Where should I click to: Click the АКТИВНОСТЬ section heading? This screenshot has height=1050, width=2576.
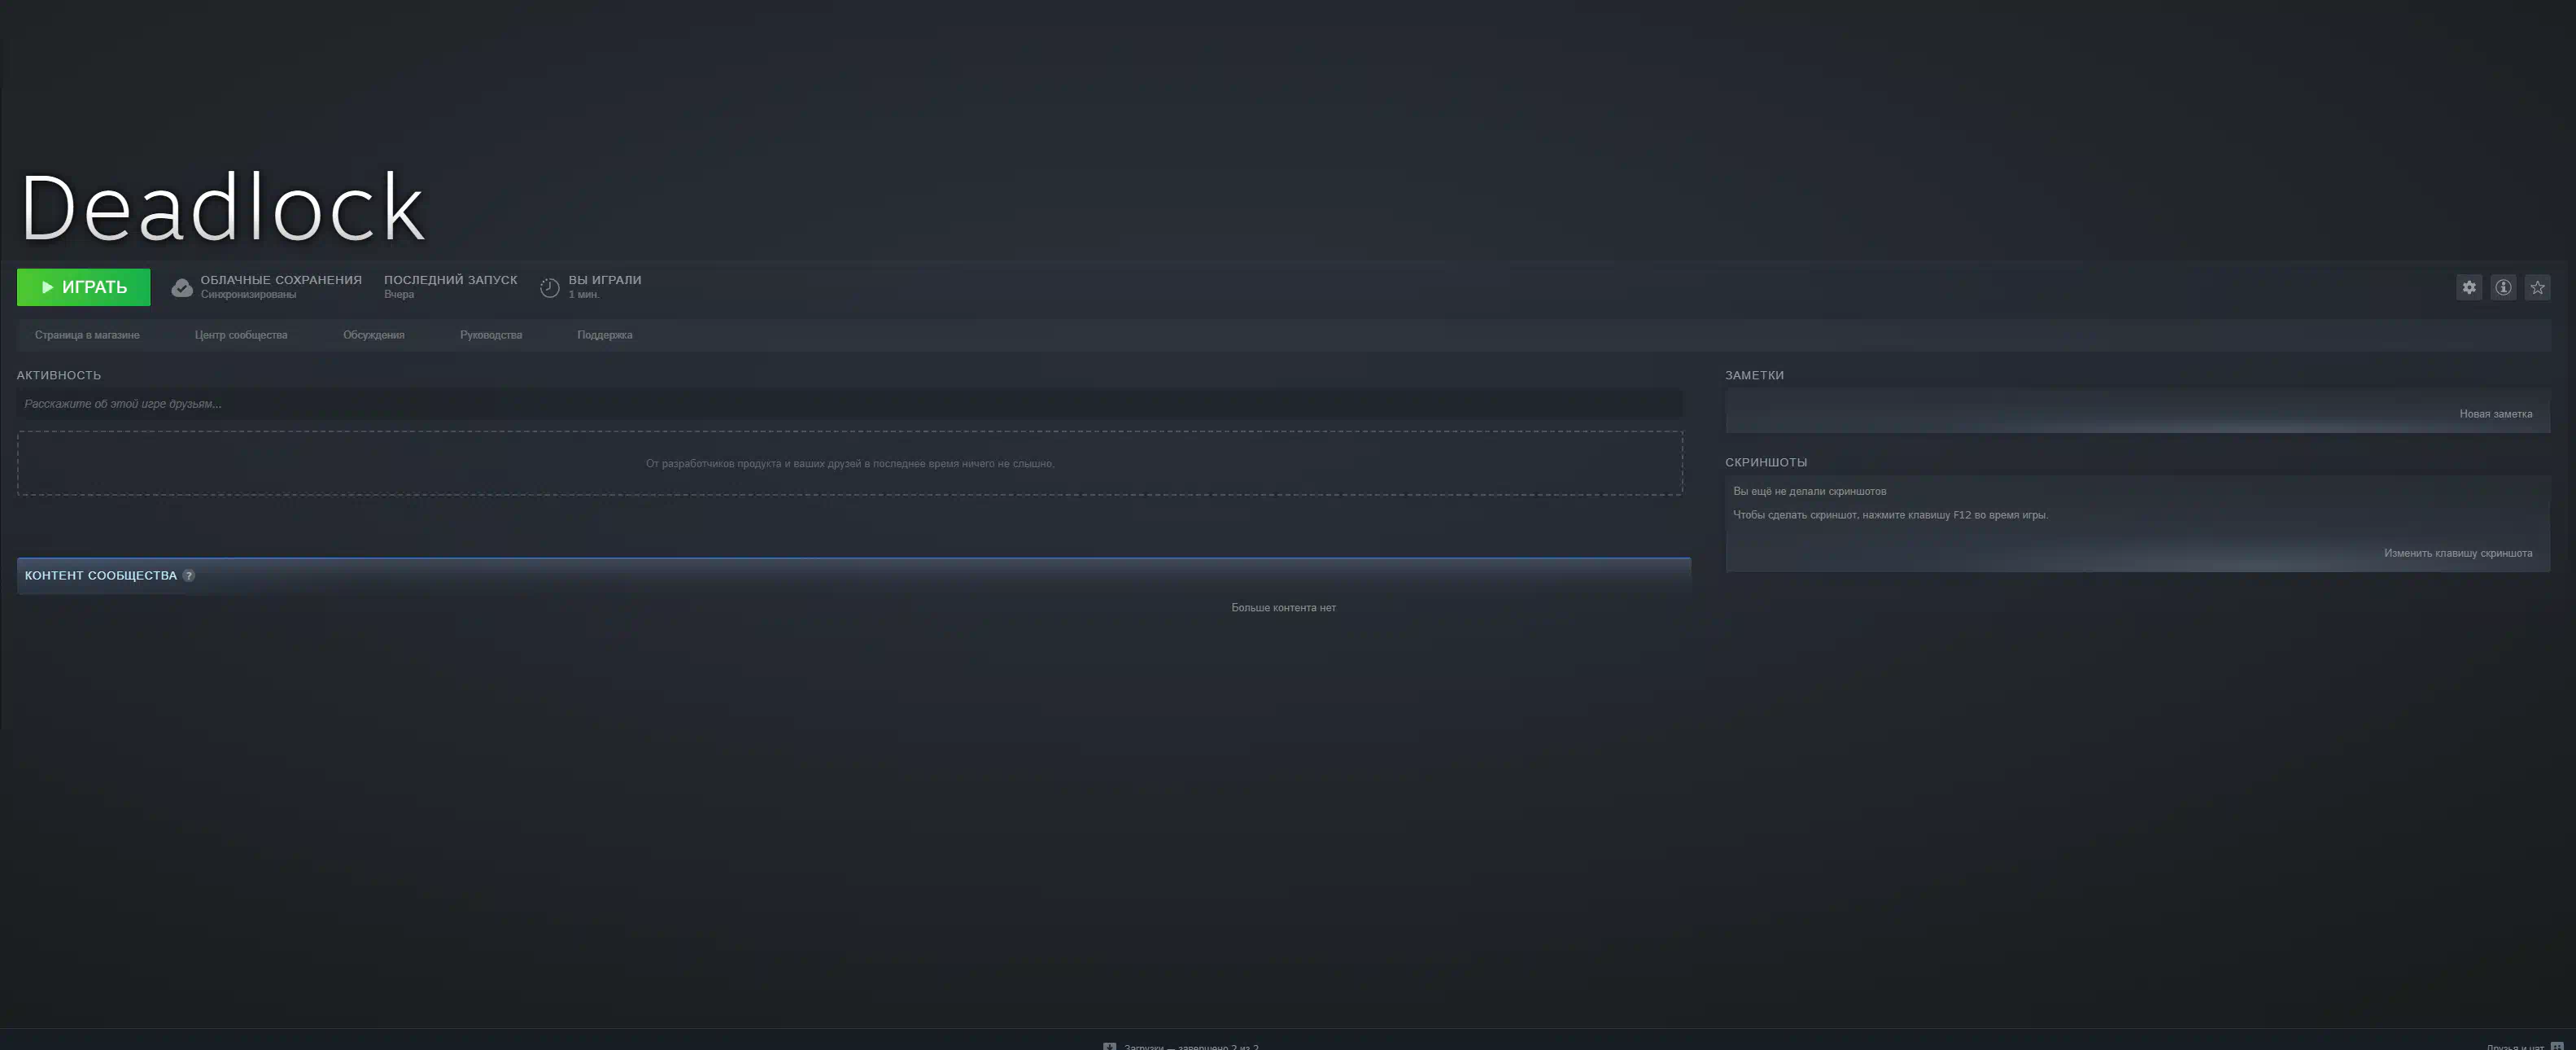coord(59,375)
